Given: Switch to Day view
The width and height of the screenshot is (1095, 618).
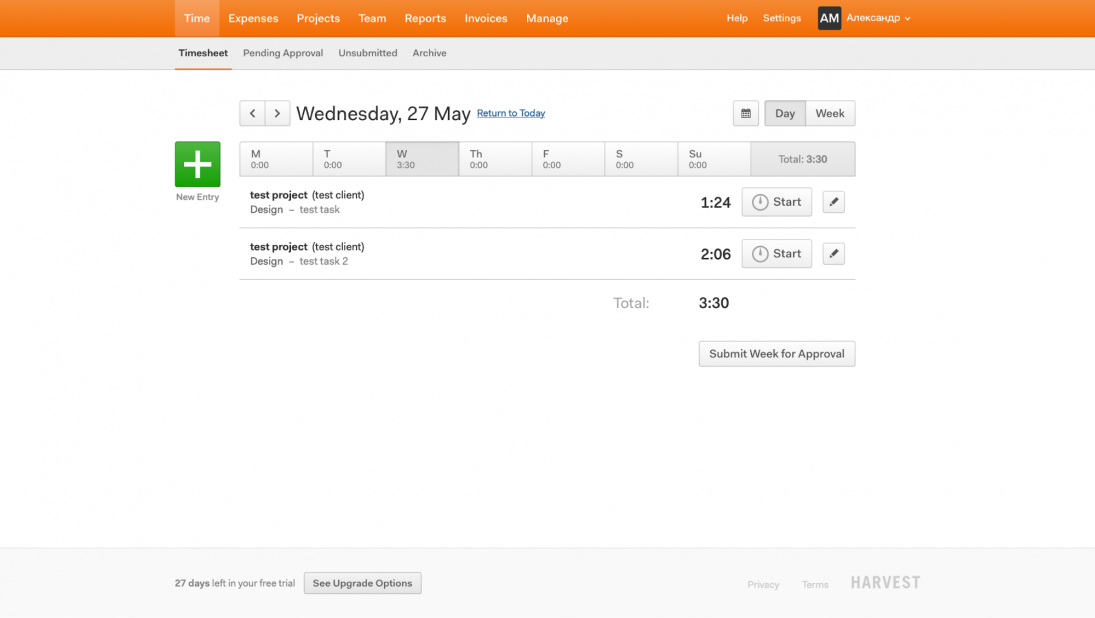Looking at the screenshot, I should (785, 113).
